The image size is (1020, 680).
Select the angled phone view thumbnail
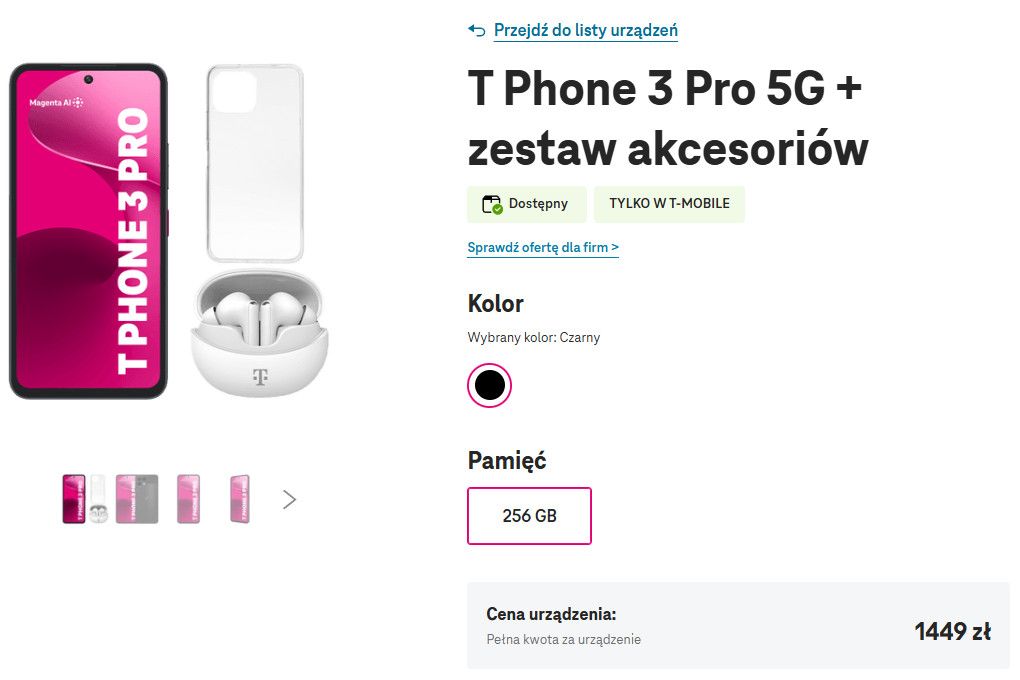pyautogui.click(x=239, y=499)
